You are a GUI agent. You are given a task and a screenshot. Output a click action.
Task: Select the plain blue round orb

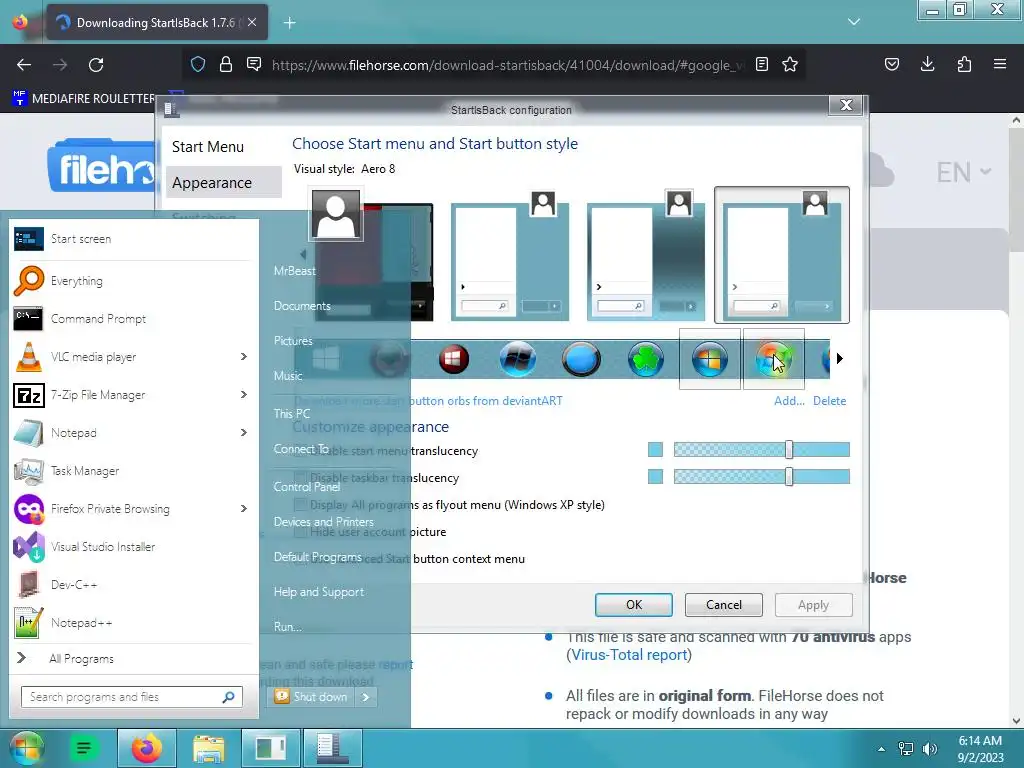581,359
